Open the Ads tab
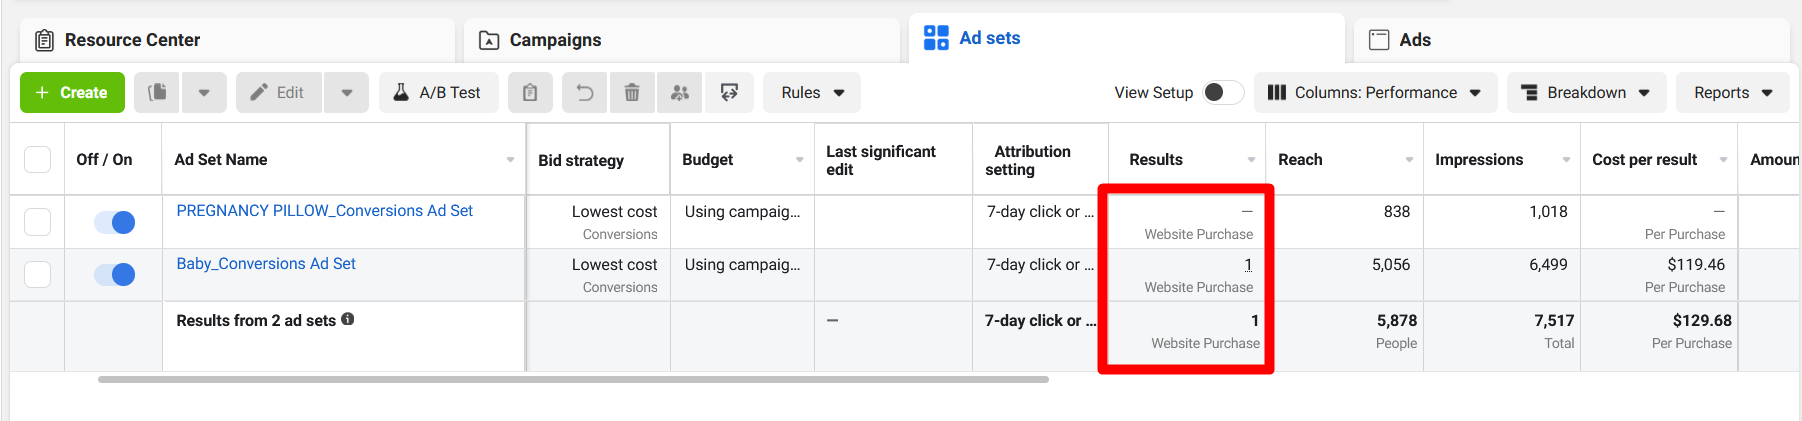 pyautogui.click(x=1414, y=40)
